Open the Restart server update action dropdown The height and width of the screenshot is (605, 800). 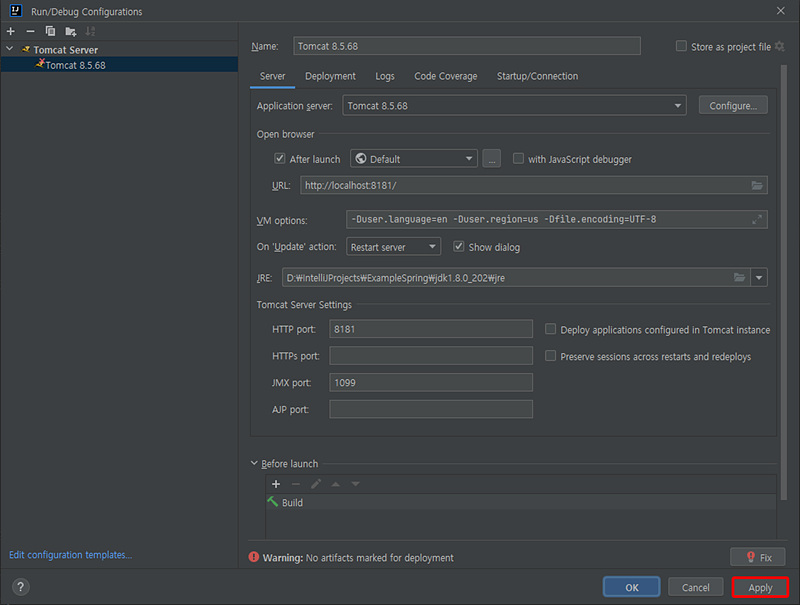tap(393, 247)
